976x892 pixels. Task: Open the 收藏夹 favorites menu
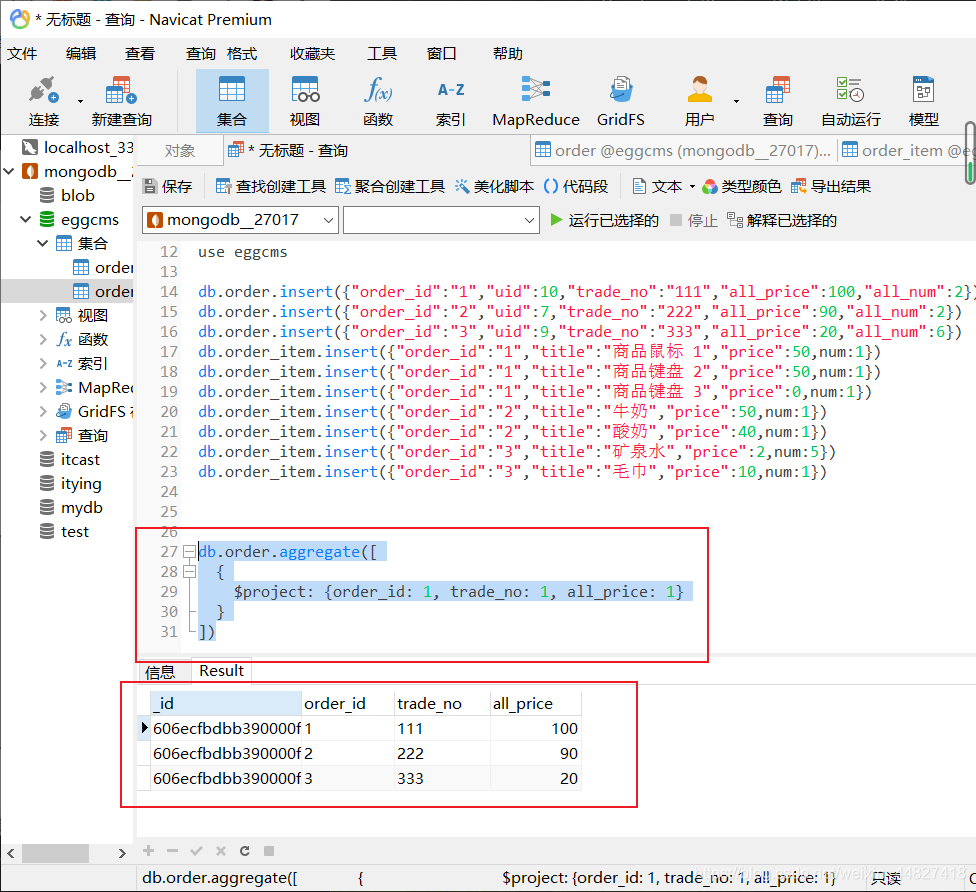(x=312, y=54)
